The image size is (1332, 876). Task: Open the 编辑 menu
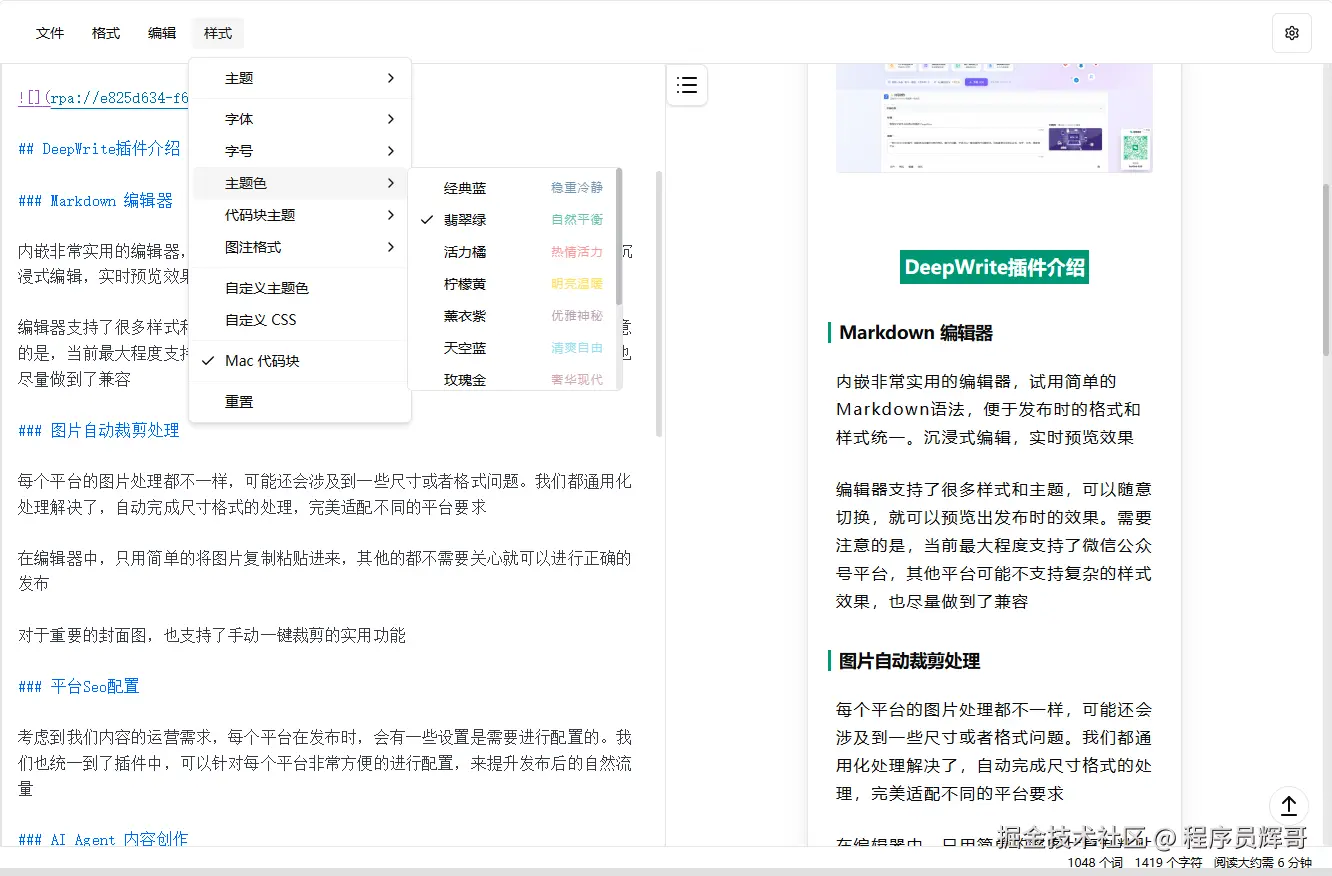point(162,33)
